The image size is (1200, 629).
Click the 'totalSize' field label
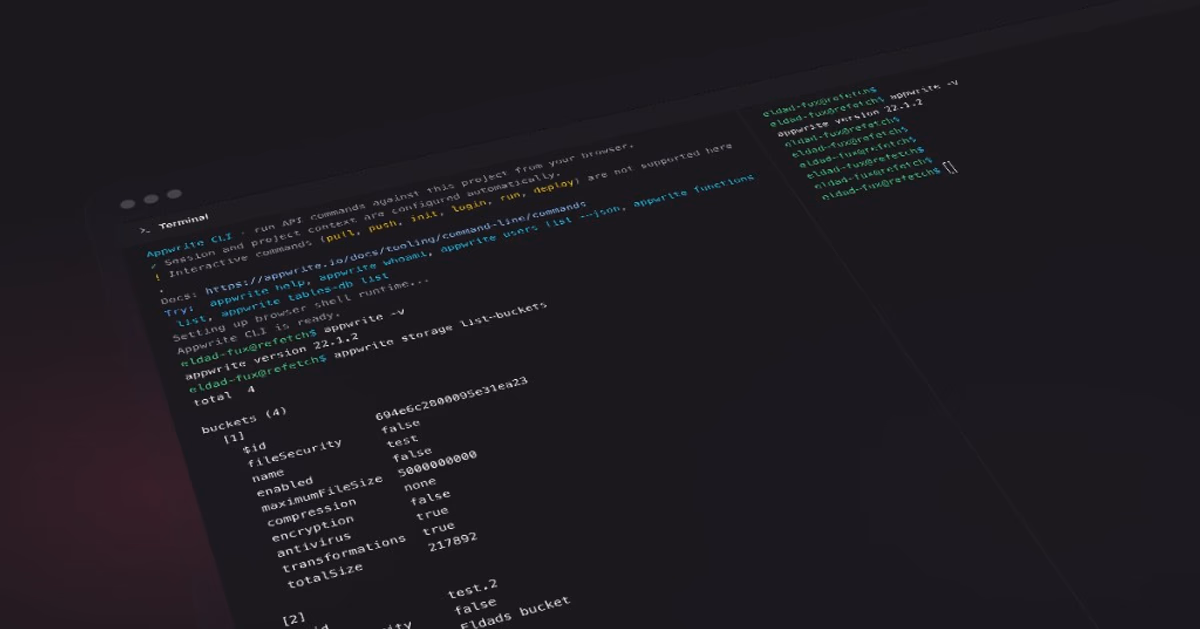click(x=325, y=575)
